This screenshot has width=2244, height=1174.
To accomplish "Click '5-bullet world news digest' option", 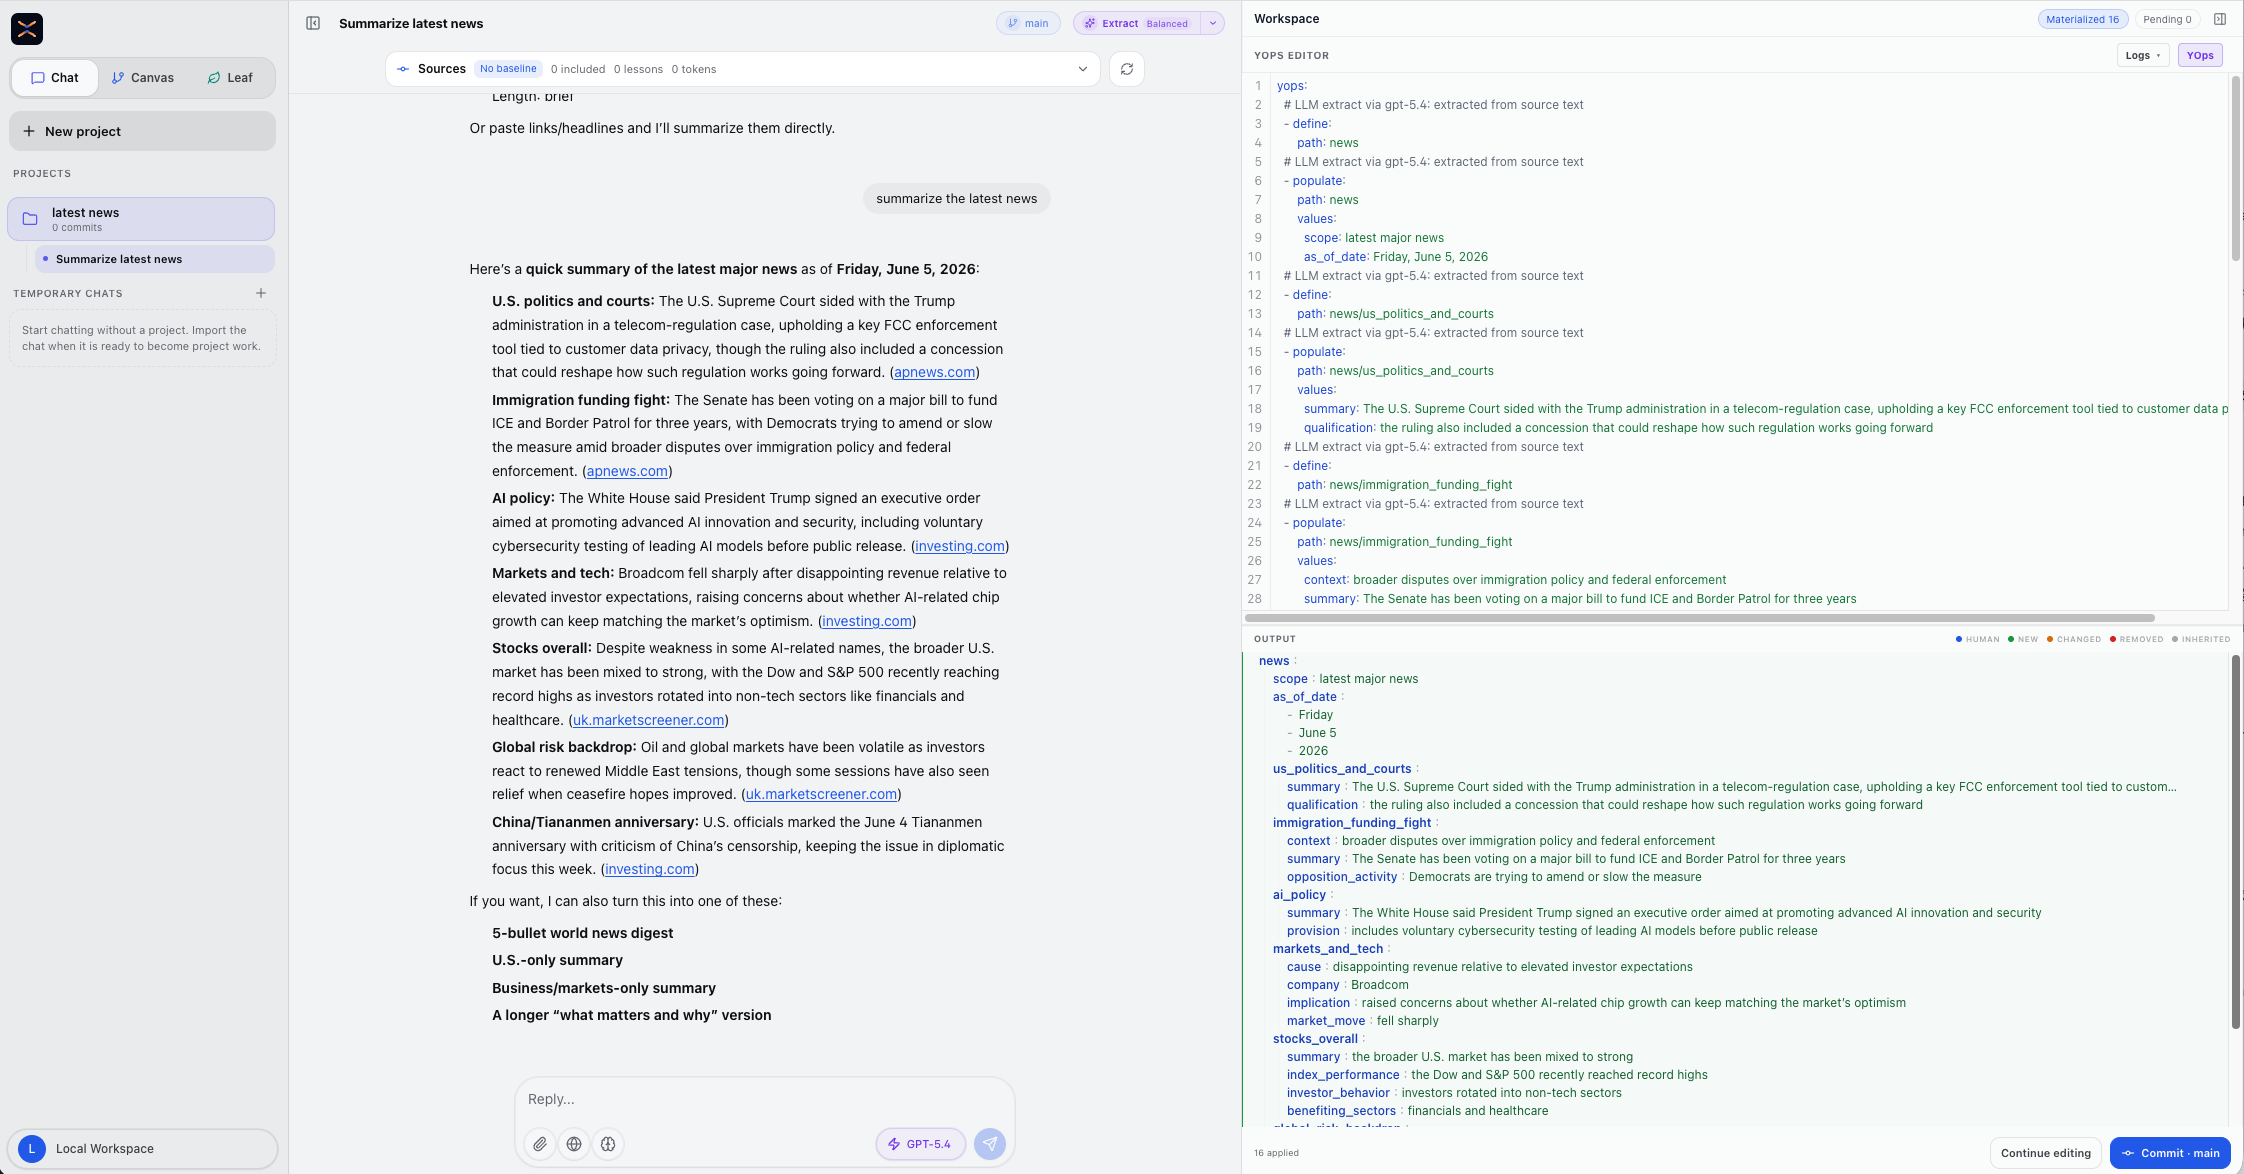I will click(582, 933).
